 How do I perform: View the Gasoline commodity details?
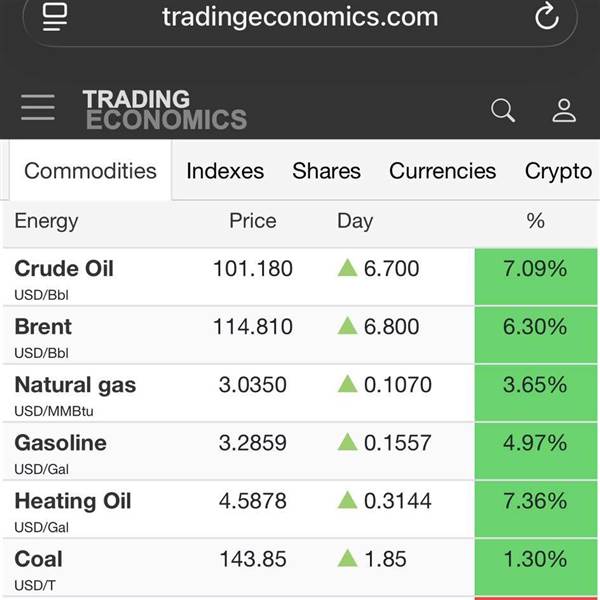click(60, 443)
